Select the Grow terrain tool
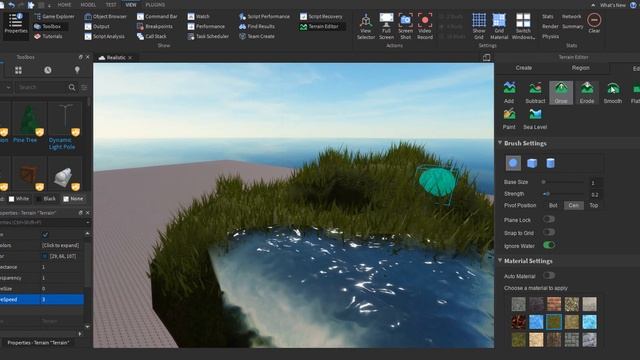The image size is (640, 360). 561,92
